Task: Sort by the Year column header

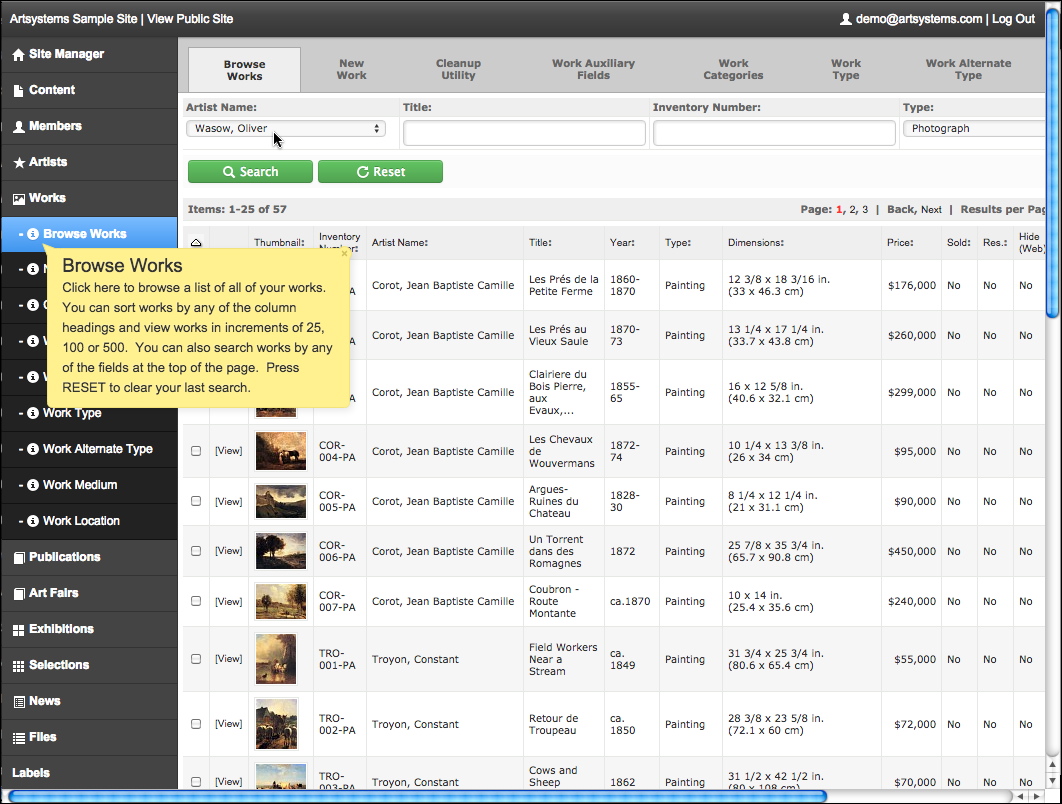Action: coord(622,242)
